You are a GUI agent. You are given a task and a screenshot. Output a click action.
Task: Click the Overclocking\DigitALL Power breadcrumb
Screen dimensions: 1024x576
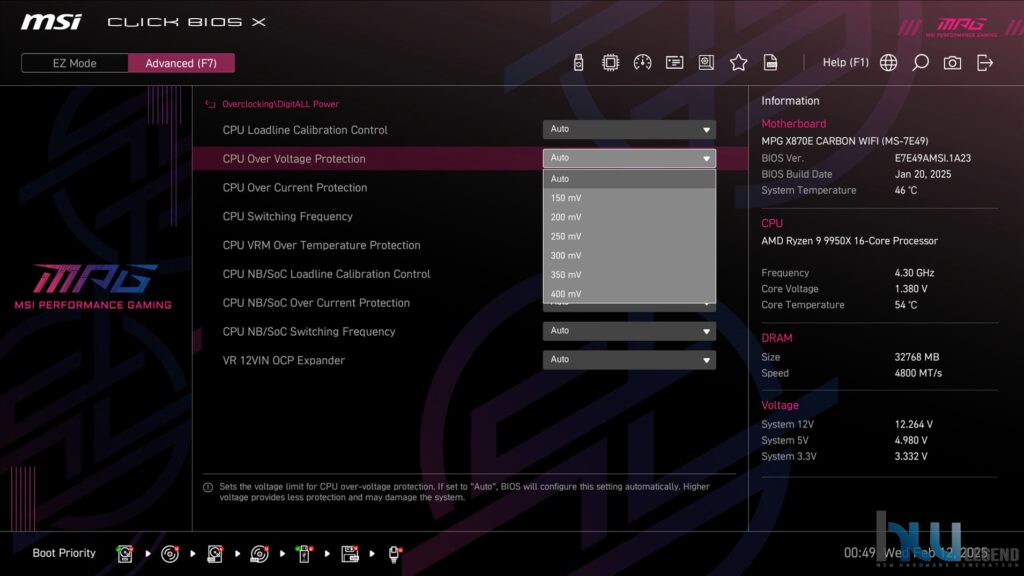click(280, 104)
